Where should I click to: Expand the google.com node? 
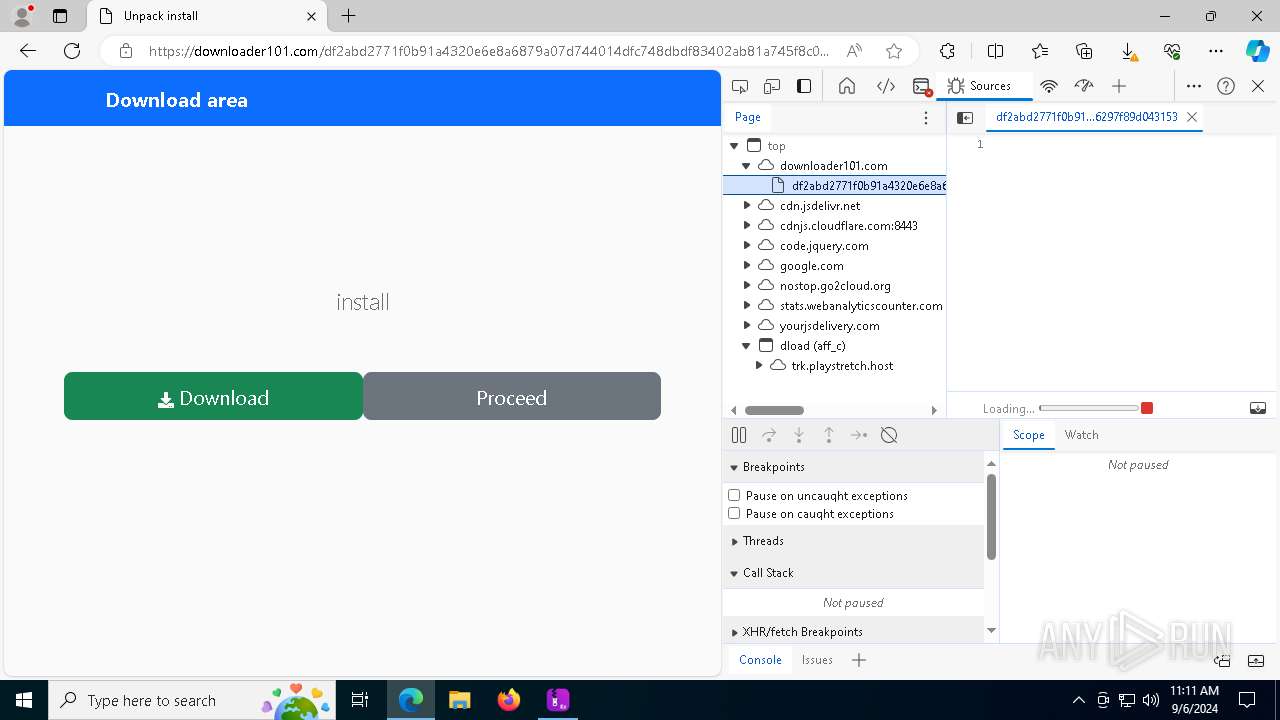click(x=746, y=265)
